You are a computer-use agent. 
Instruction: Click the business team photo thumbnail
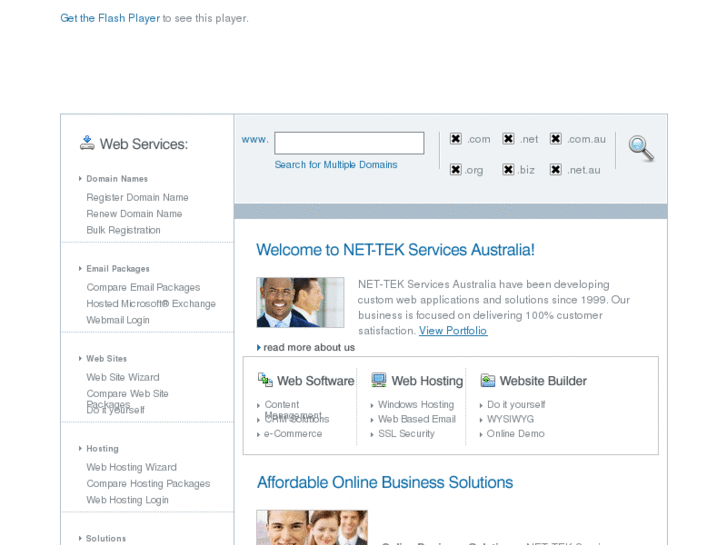312,527
